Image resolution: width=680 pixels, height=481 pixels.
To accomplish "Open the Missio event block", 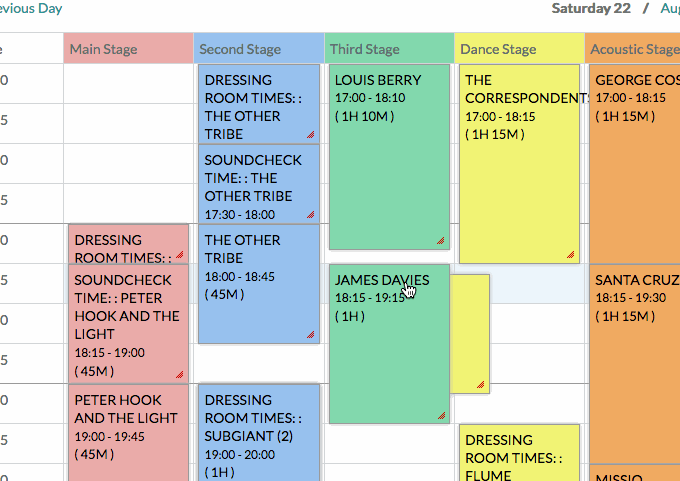I will coord(635,472).
